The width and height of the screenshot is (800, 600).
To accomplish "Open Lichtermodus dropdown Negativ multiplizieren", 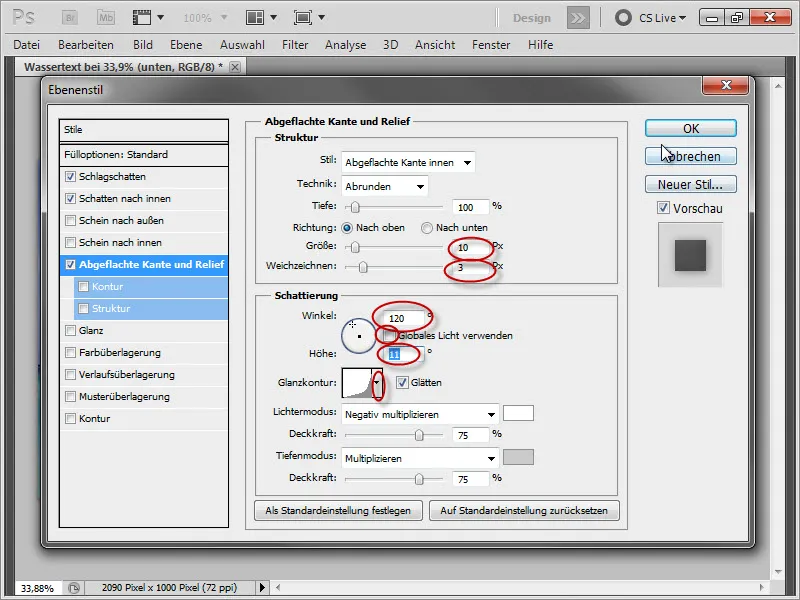I will tap(420, 414).
